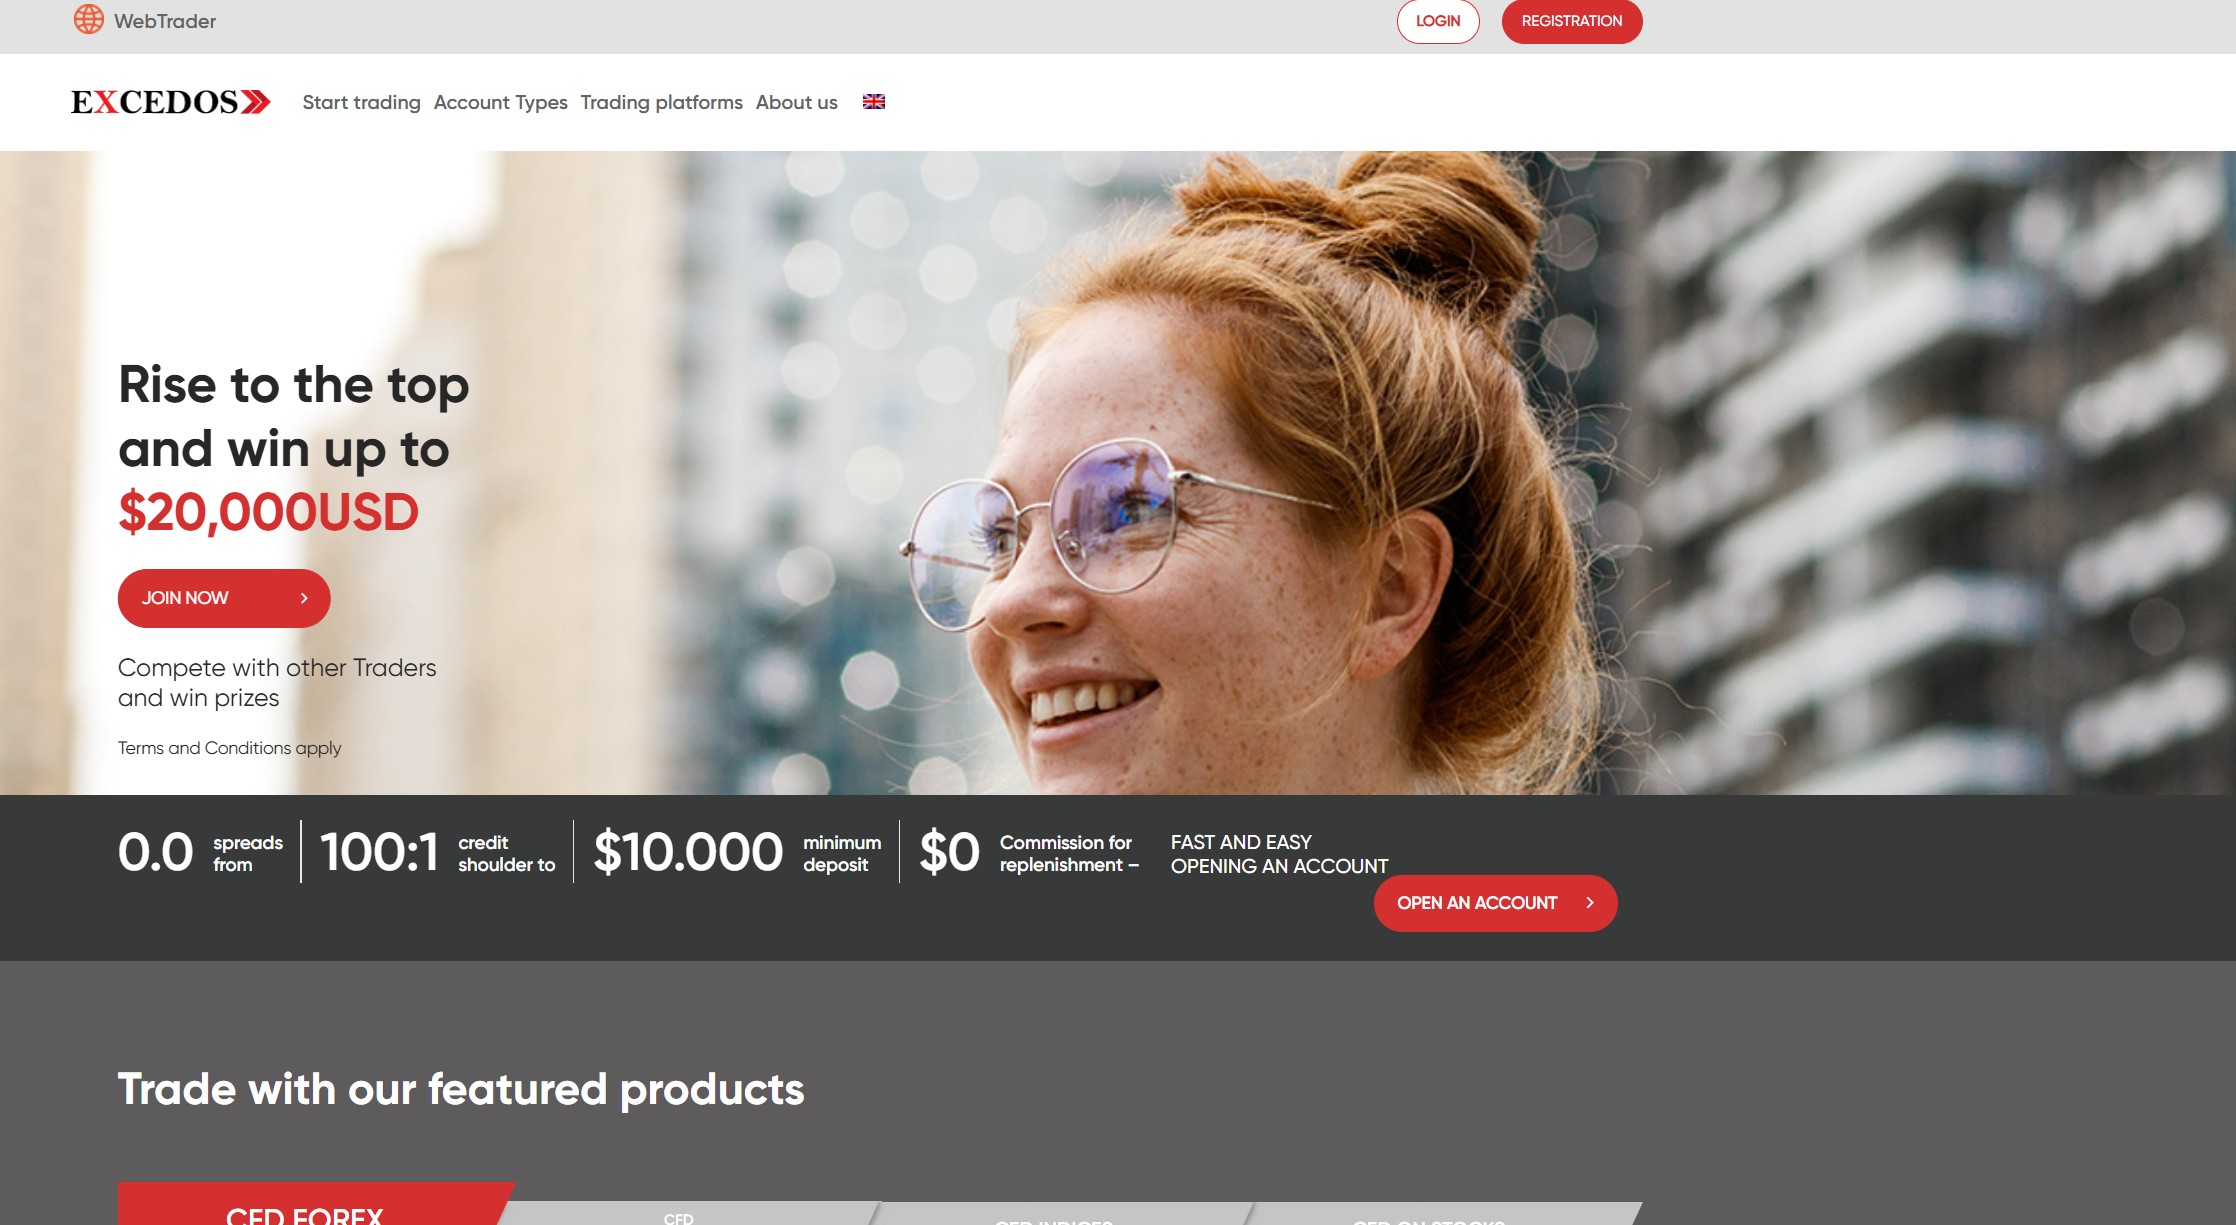This screenshot has width=2236, height=1225.
Task: Click the LOGIN button
Action: tap(1438, 21)
